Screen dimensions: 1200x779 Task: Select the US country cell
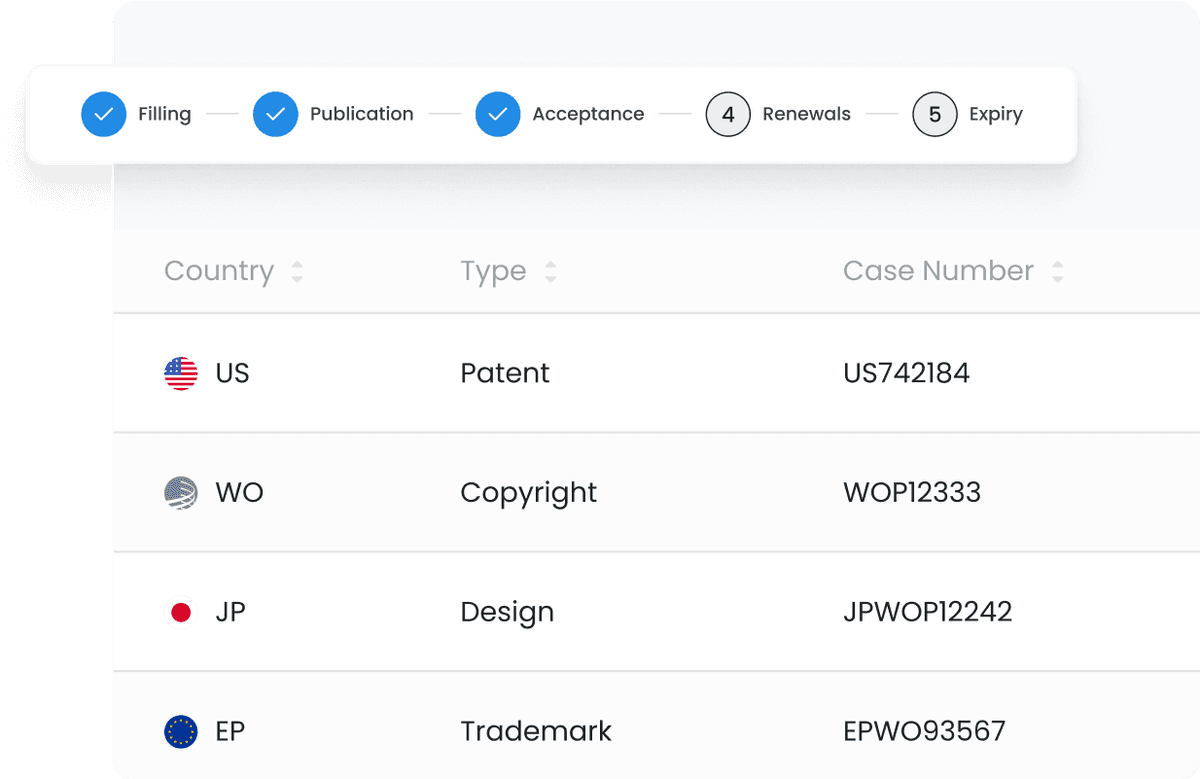pyautogui.click(x=232, y=373)
